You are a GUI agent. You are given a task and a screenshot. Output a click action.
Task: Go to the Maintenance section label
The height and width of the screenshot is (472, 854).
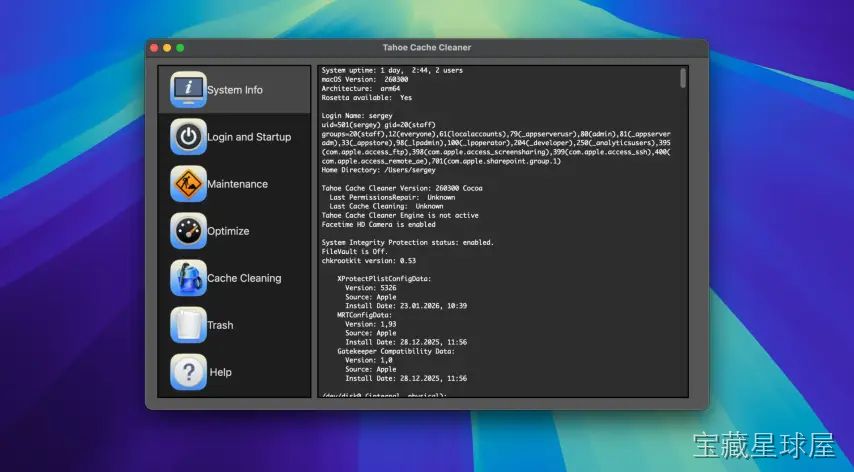coord(237,184)
